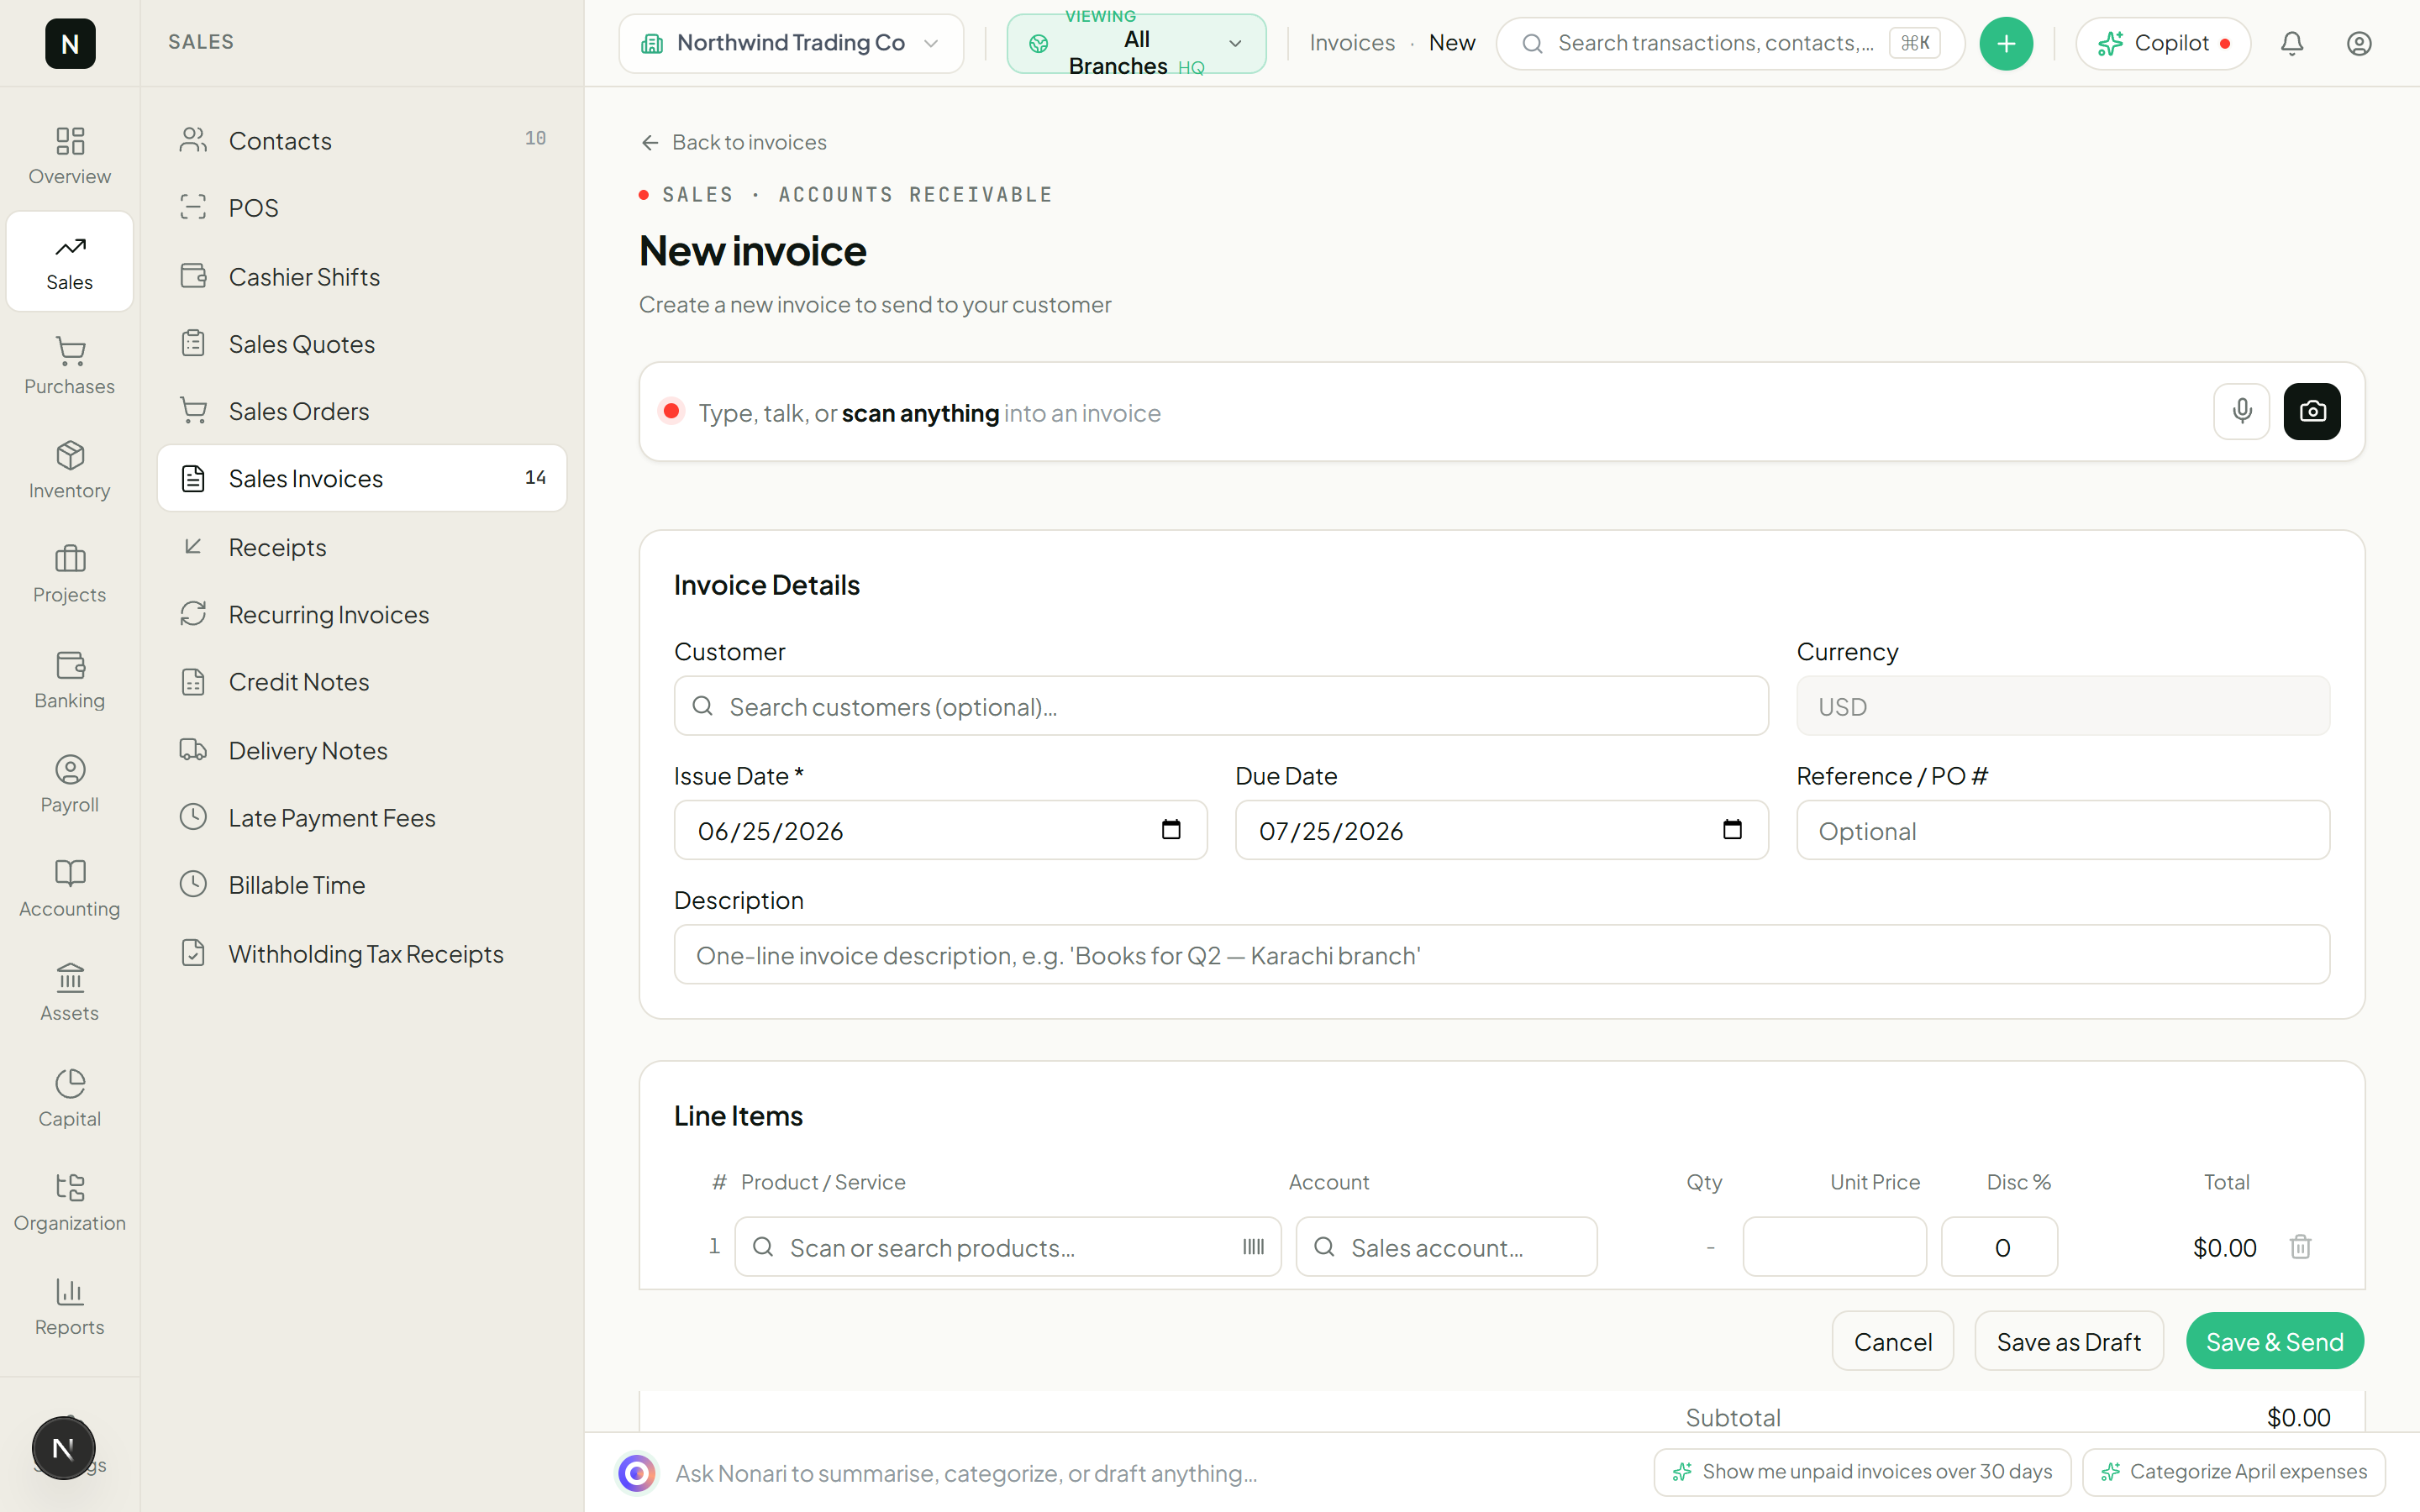The image size is (2420, 1512).
Task: Click Invoices breadcrumb
Action: click(1352, 43)
